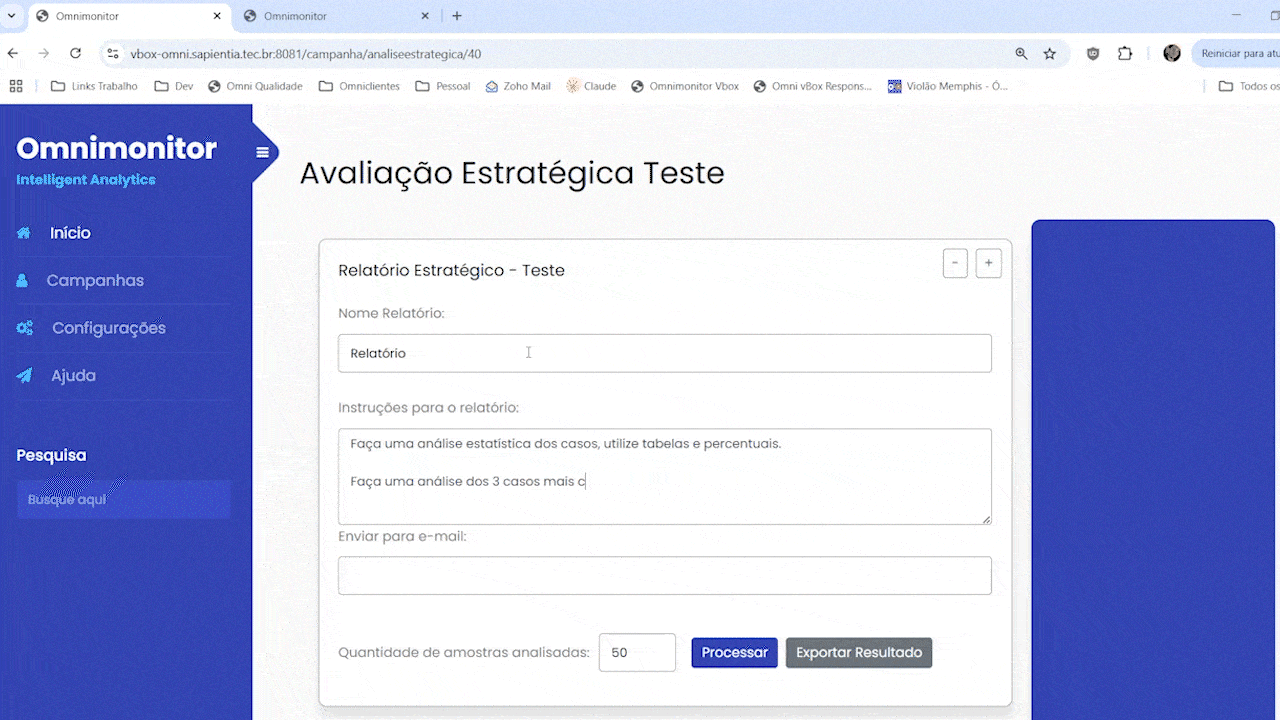This screenshot has width=1280, height=720.
Task: Click Reiniciar para atualizar button
Action: click(1236, 54)
